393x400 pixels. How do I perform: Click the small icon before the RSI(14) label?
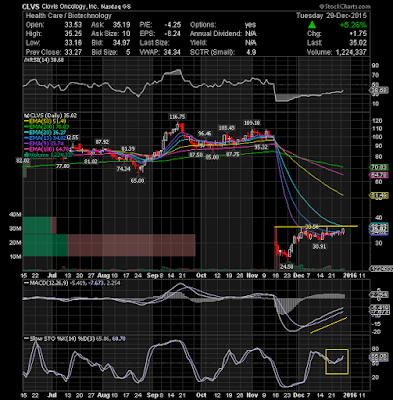click(x=25, y=60)
